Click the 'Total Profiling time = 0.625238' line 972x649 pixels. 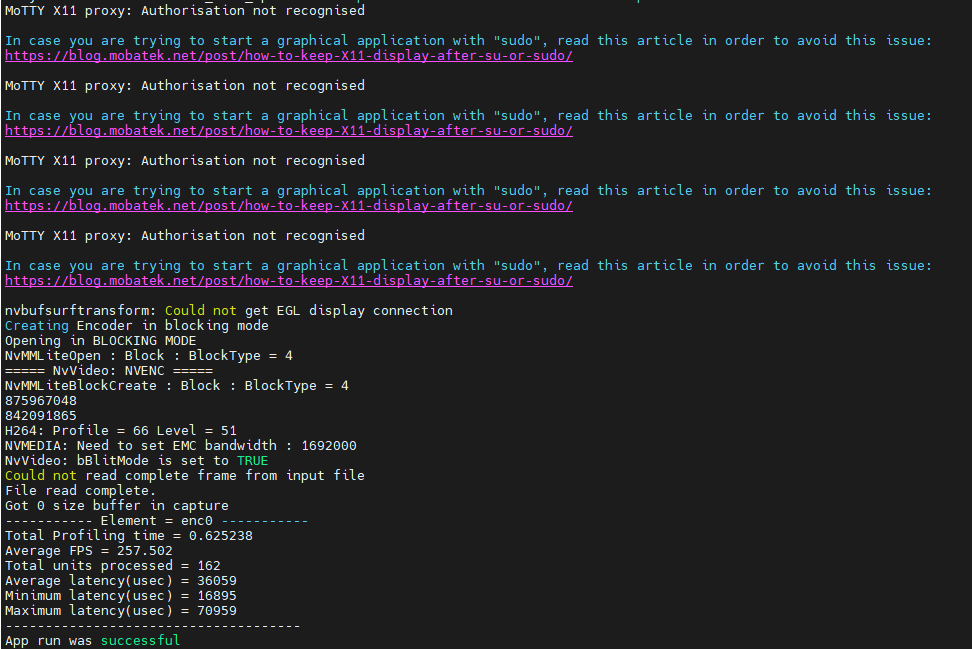coord(129,536)
